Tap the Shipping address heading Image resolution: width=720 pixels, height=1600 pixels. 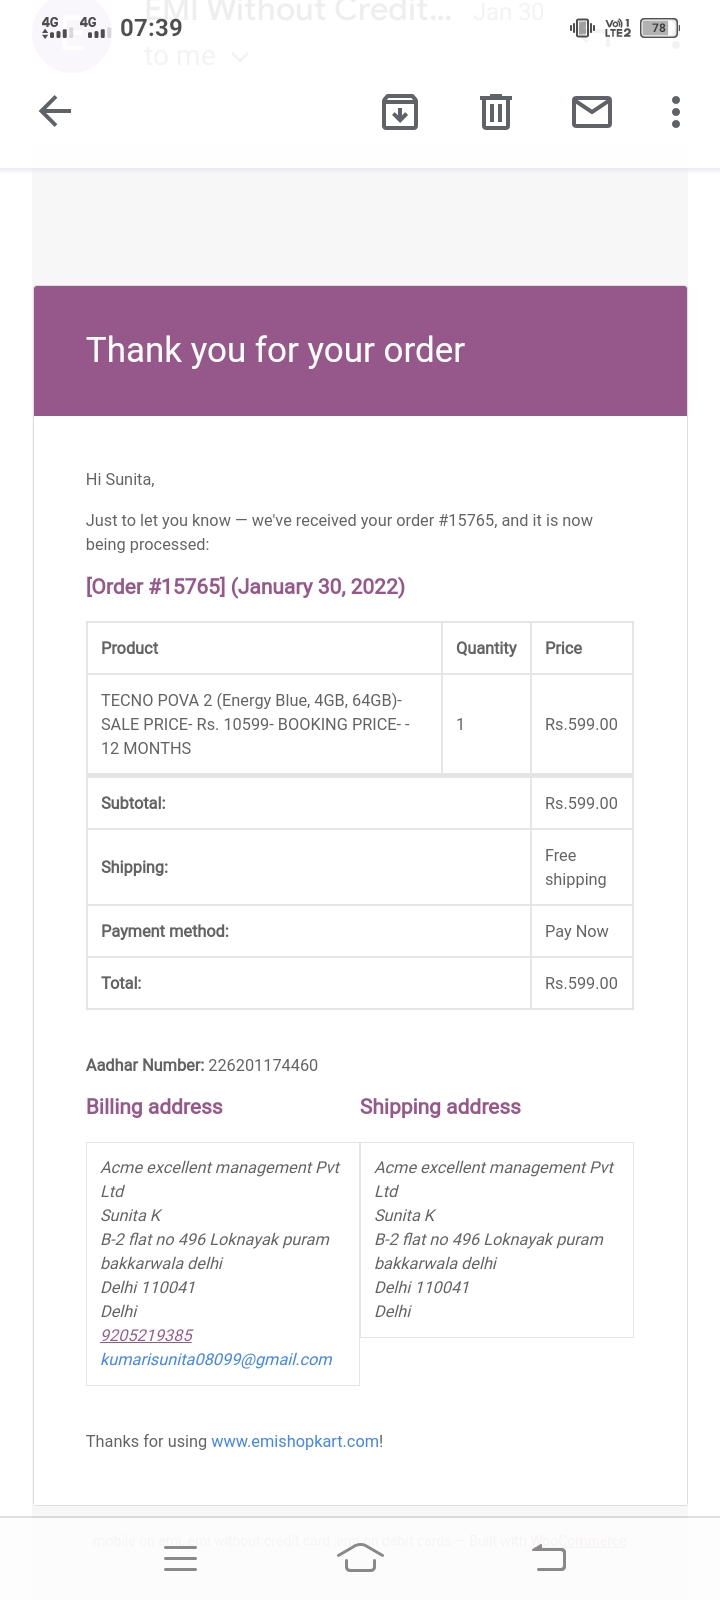[x=440, y=1106]
